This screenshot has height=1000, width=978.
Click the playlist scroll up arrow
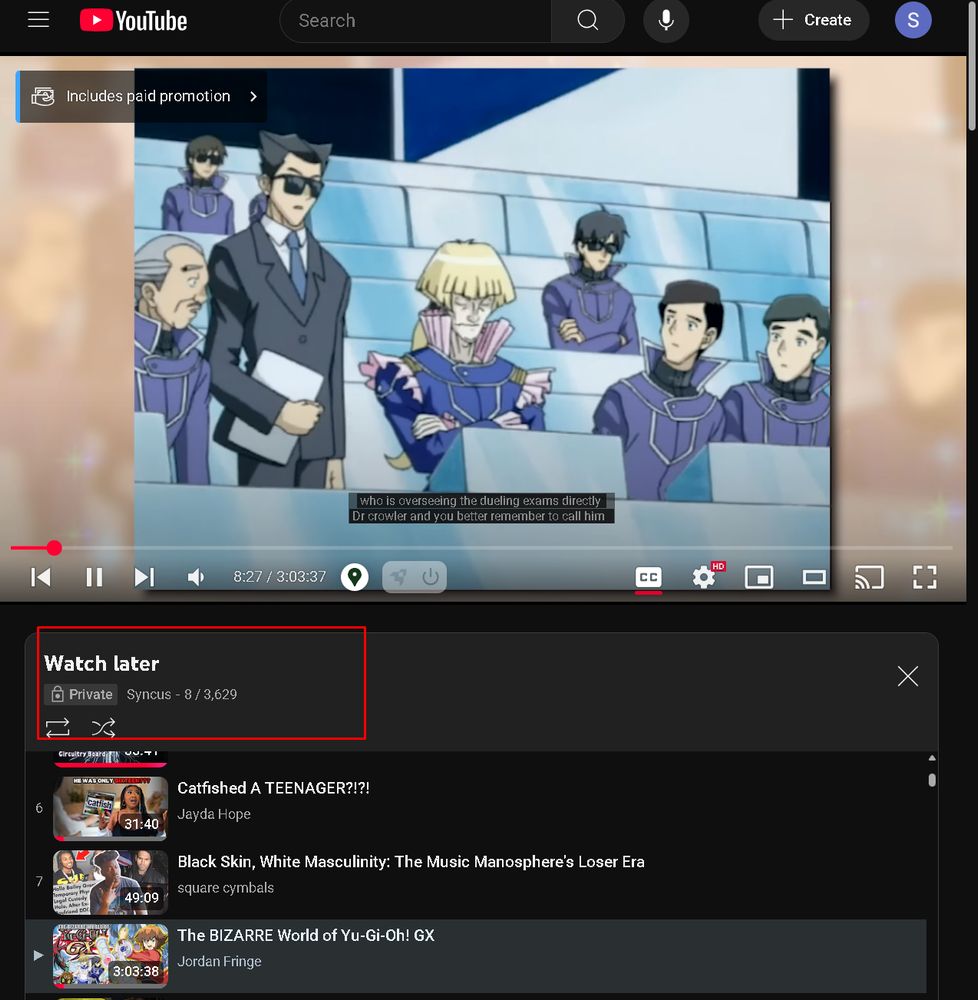coord(931,758)
